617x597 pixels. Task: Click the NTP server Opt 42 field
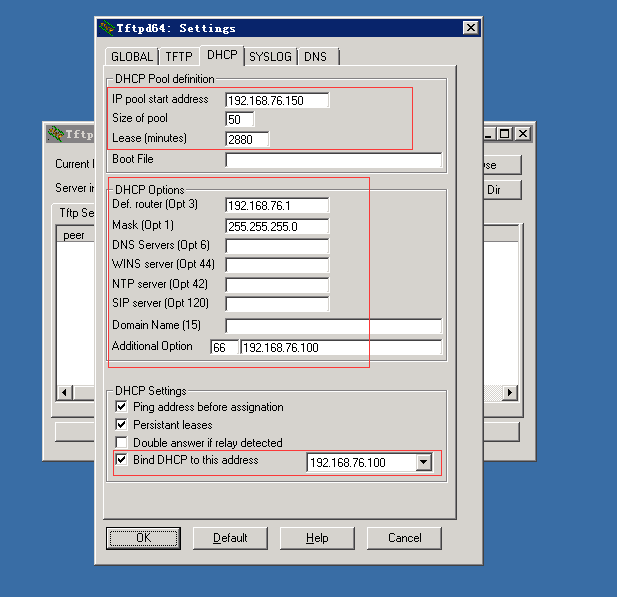(277, 285)
